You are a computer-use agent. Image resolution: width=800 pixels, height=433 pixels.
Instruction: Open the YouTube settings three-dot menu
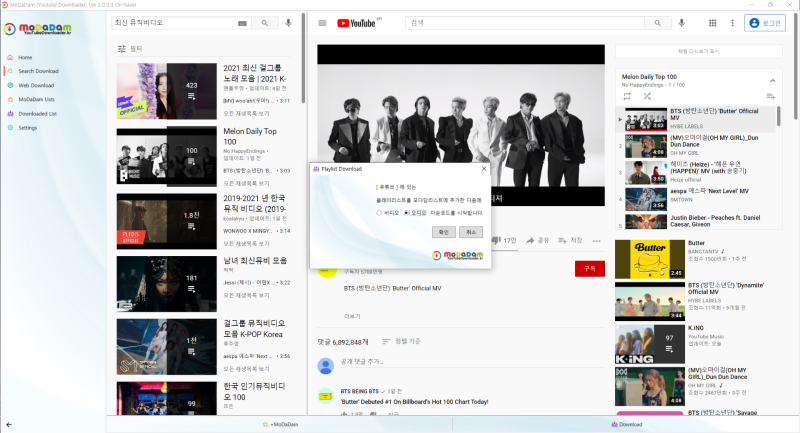tap(733, 23)
